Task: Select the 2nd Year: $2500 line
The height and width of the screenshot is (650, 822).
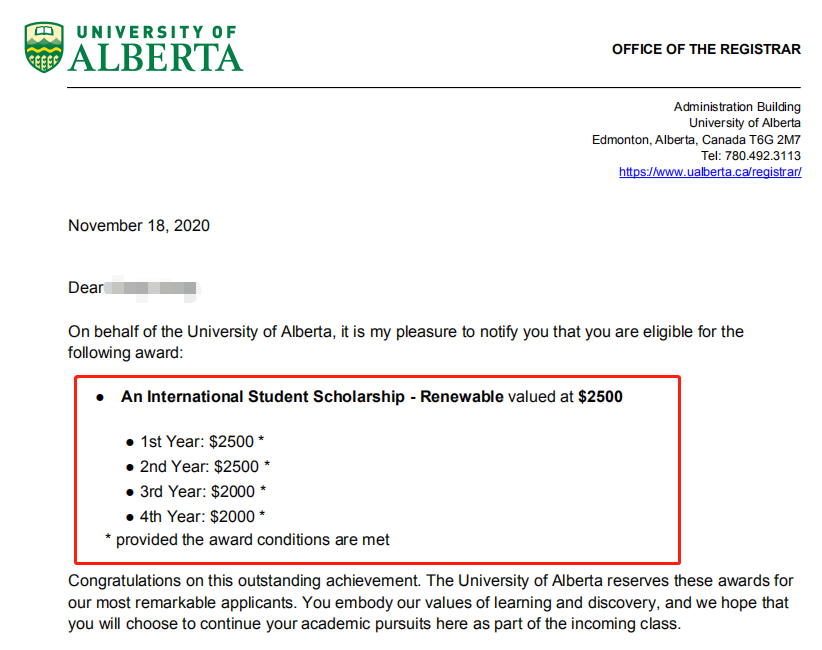Action: click(x=205, y=466)
